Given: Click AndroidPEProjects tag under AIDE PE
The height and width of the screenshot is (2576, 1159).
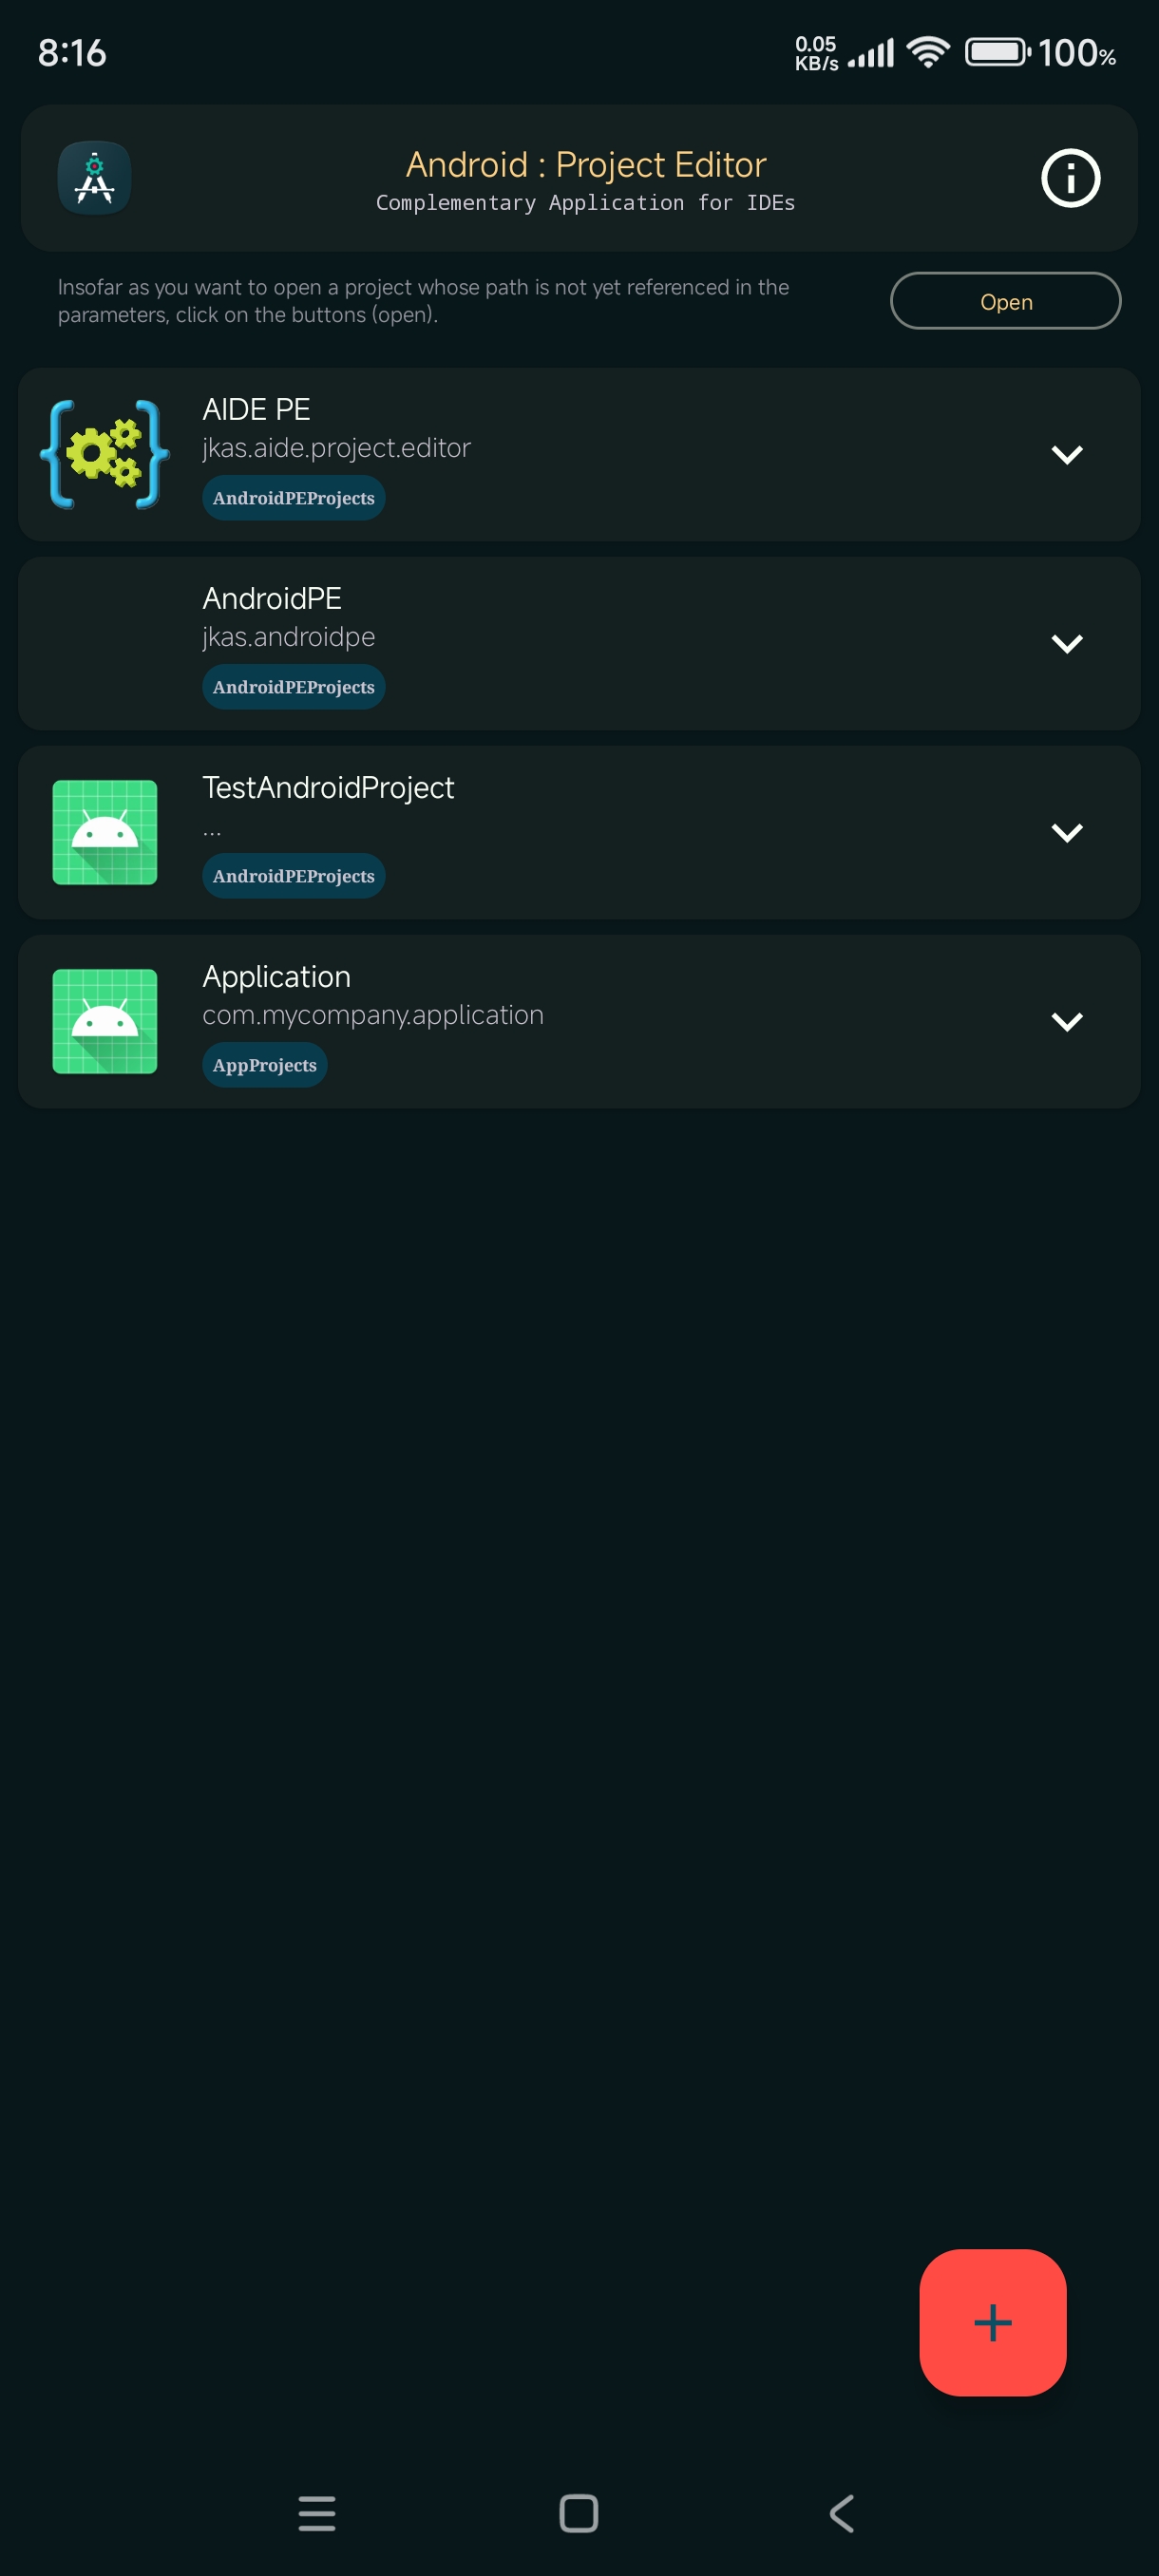Looking at the screenshot, I should [x=294, y=498].
